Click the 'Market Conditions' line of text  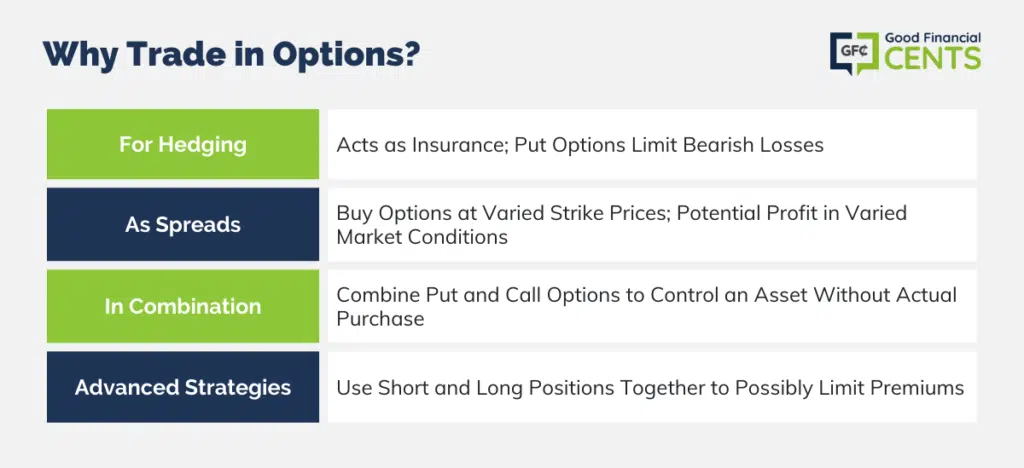coord(422,237)
